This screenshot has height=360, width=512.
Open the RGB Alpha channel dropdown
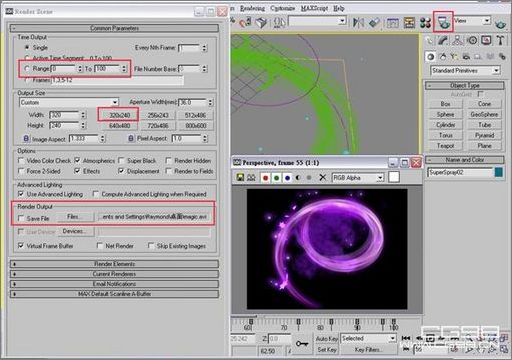pyautogui.click(x=358, y=178)
